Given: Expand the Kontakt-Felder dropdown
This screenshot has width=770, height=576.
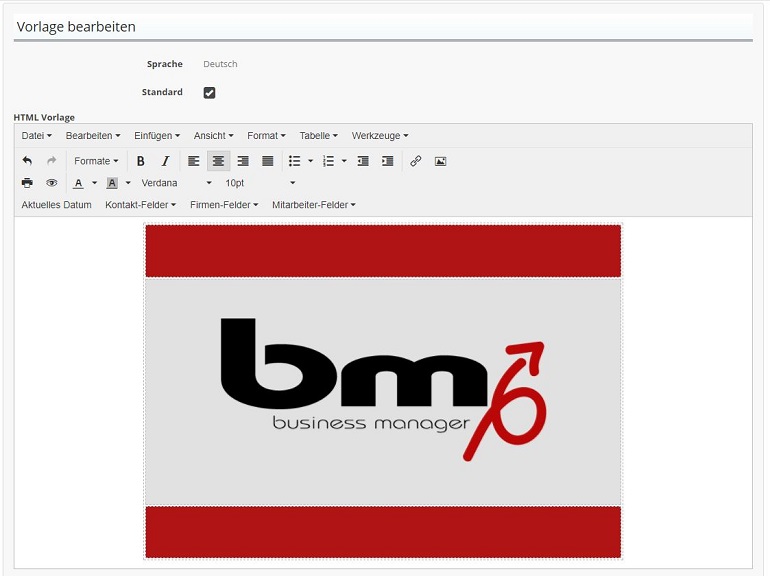Looking at the screenshot, I should [140, 205].
